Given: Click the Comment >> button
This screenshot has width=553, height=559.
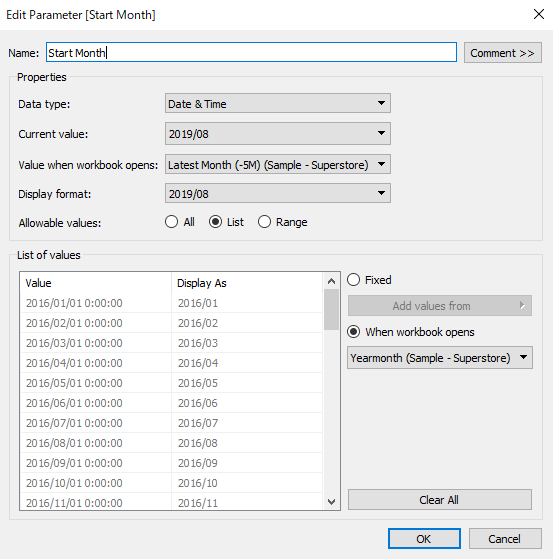Looking at the screenshot, I should (503, 53).
